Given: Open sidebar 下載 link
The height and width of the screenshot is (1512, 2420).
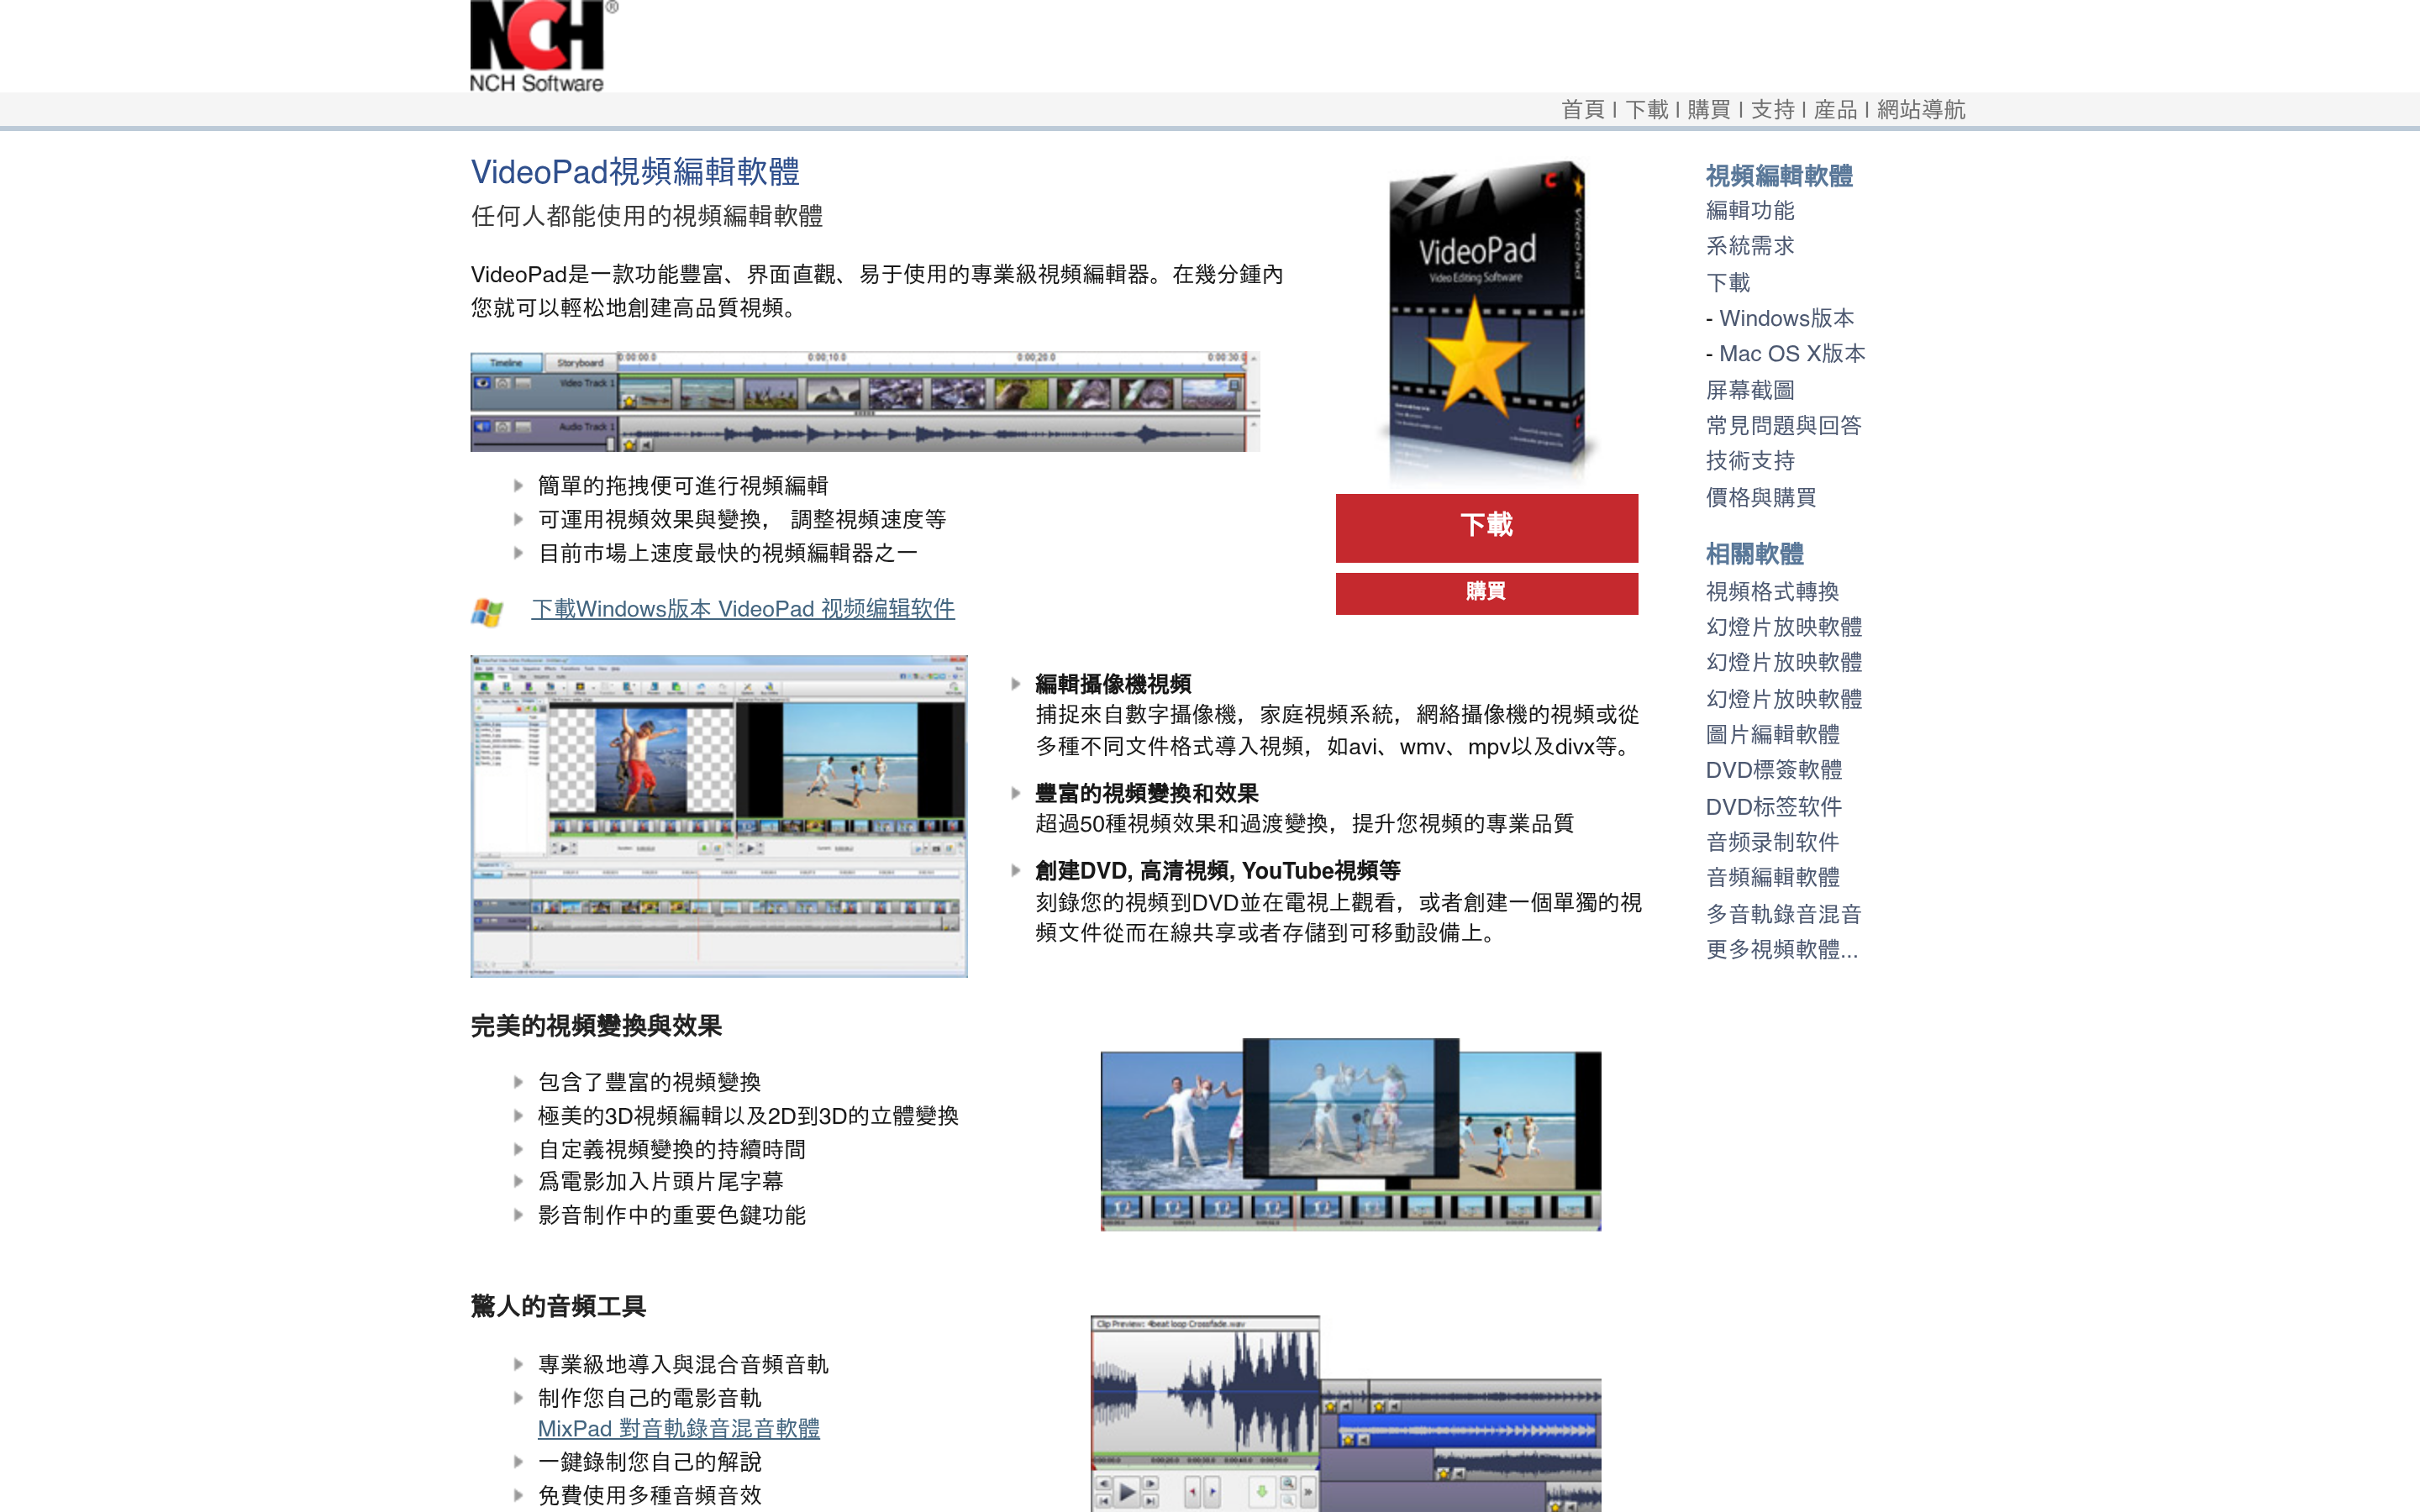Looking at the screenshot, I should 1728,283.
